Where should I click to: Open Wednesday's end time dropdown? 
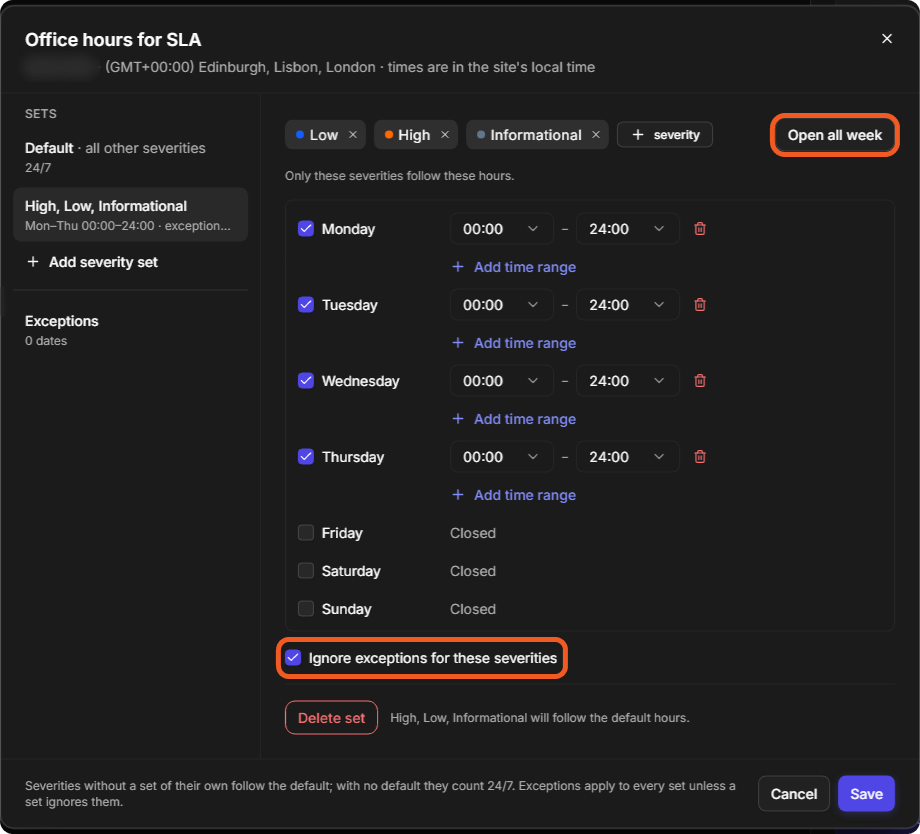point(627,381)
